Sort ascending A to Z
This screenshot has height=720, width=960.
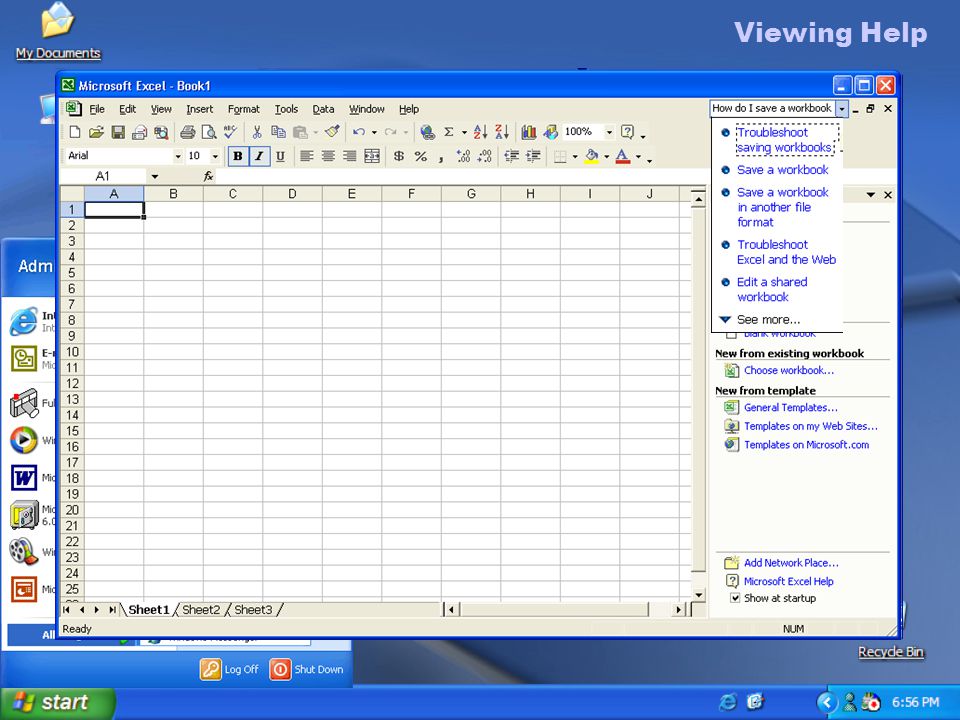481,132
